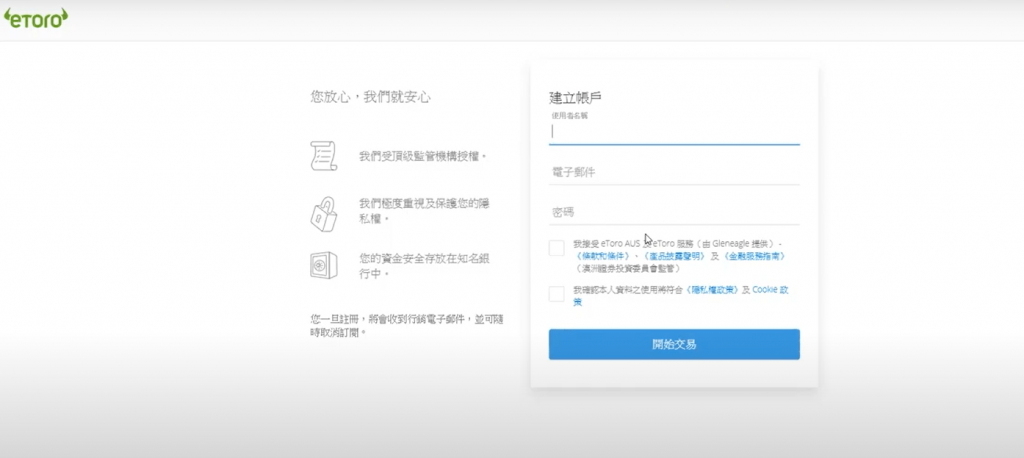Click the scroll document icon beside regulation text
Image resolution: width=1024 pixels, height=458 pixels.
pos(323,155)
